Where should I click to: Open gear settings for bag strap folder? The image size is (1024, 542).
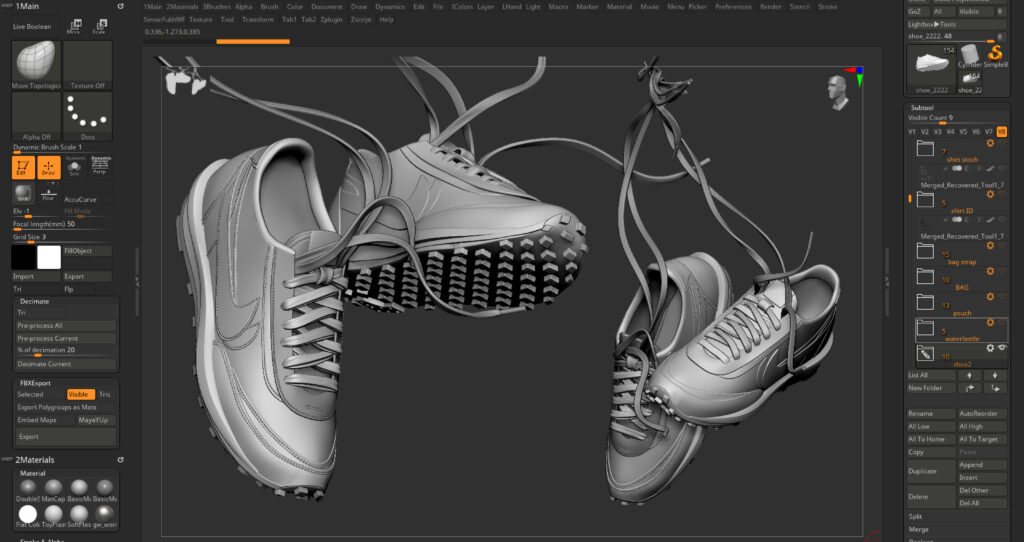point(990,246)
